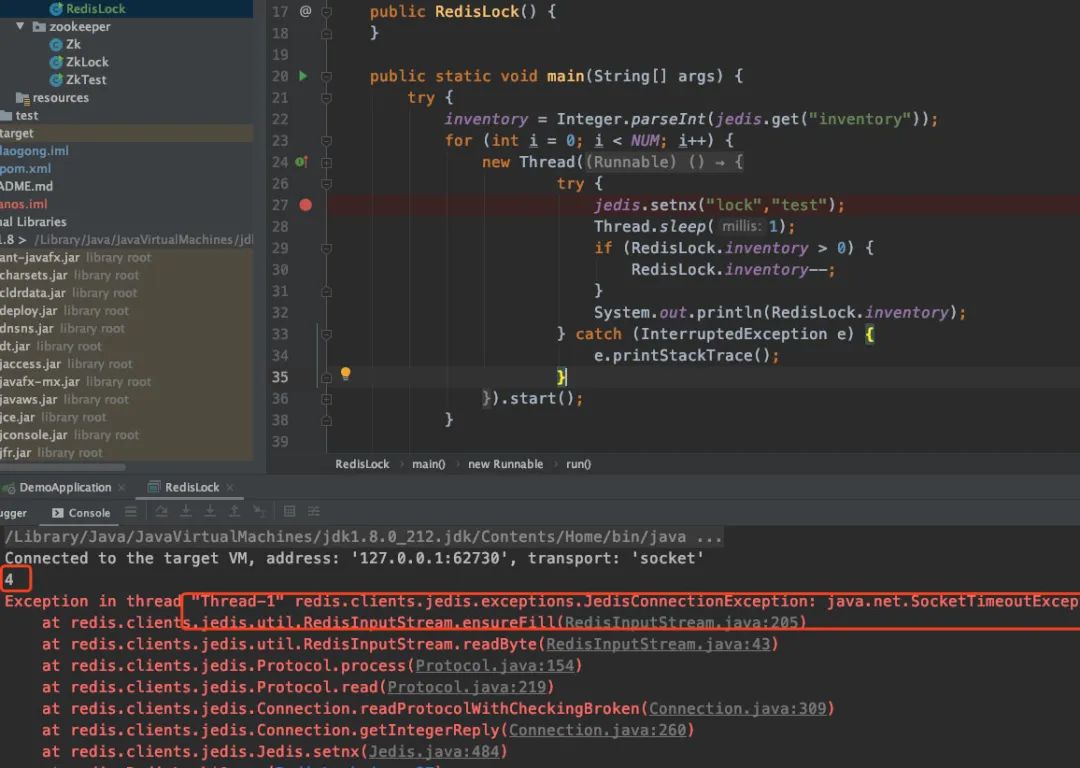
Task: Click the Show Execution Point icon in debug toolbar
Action: [x=131, y=511]
